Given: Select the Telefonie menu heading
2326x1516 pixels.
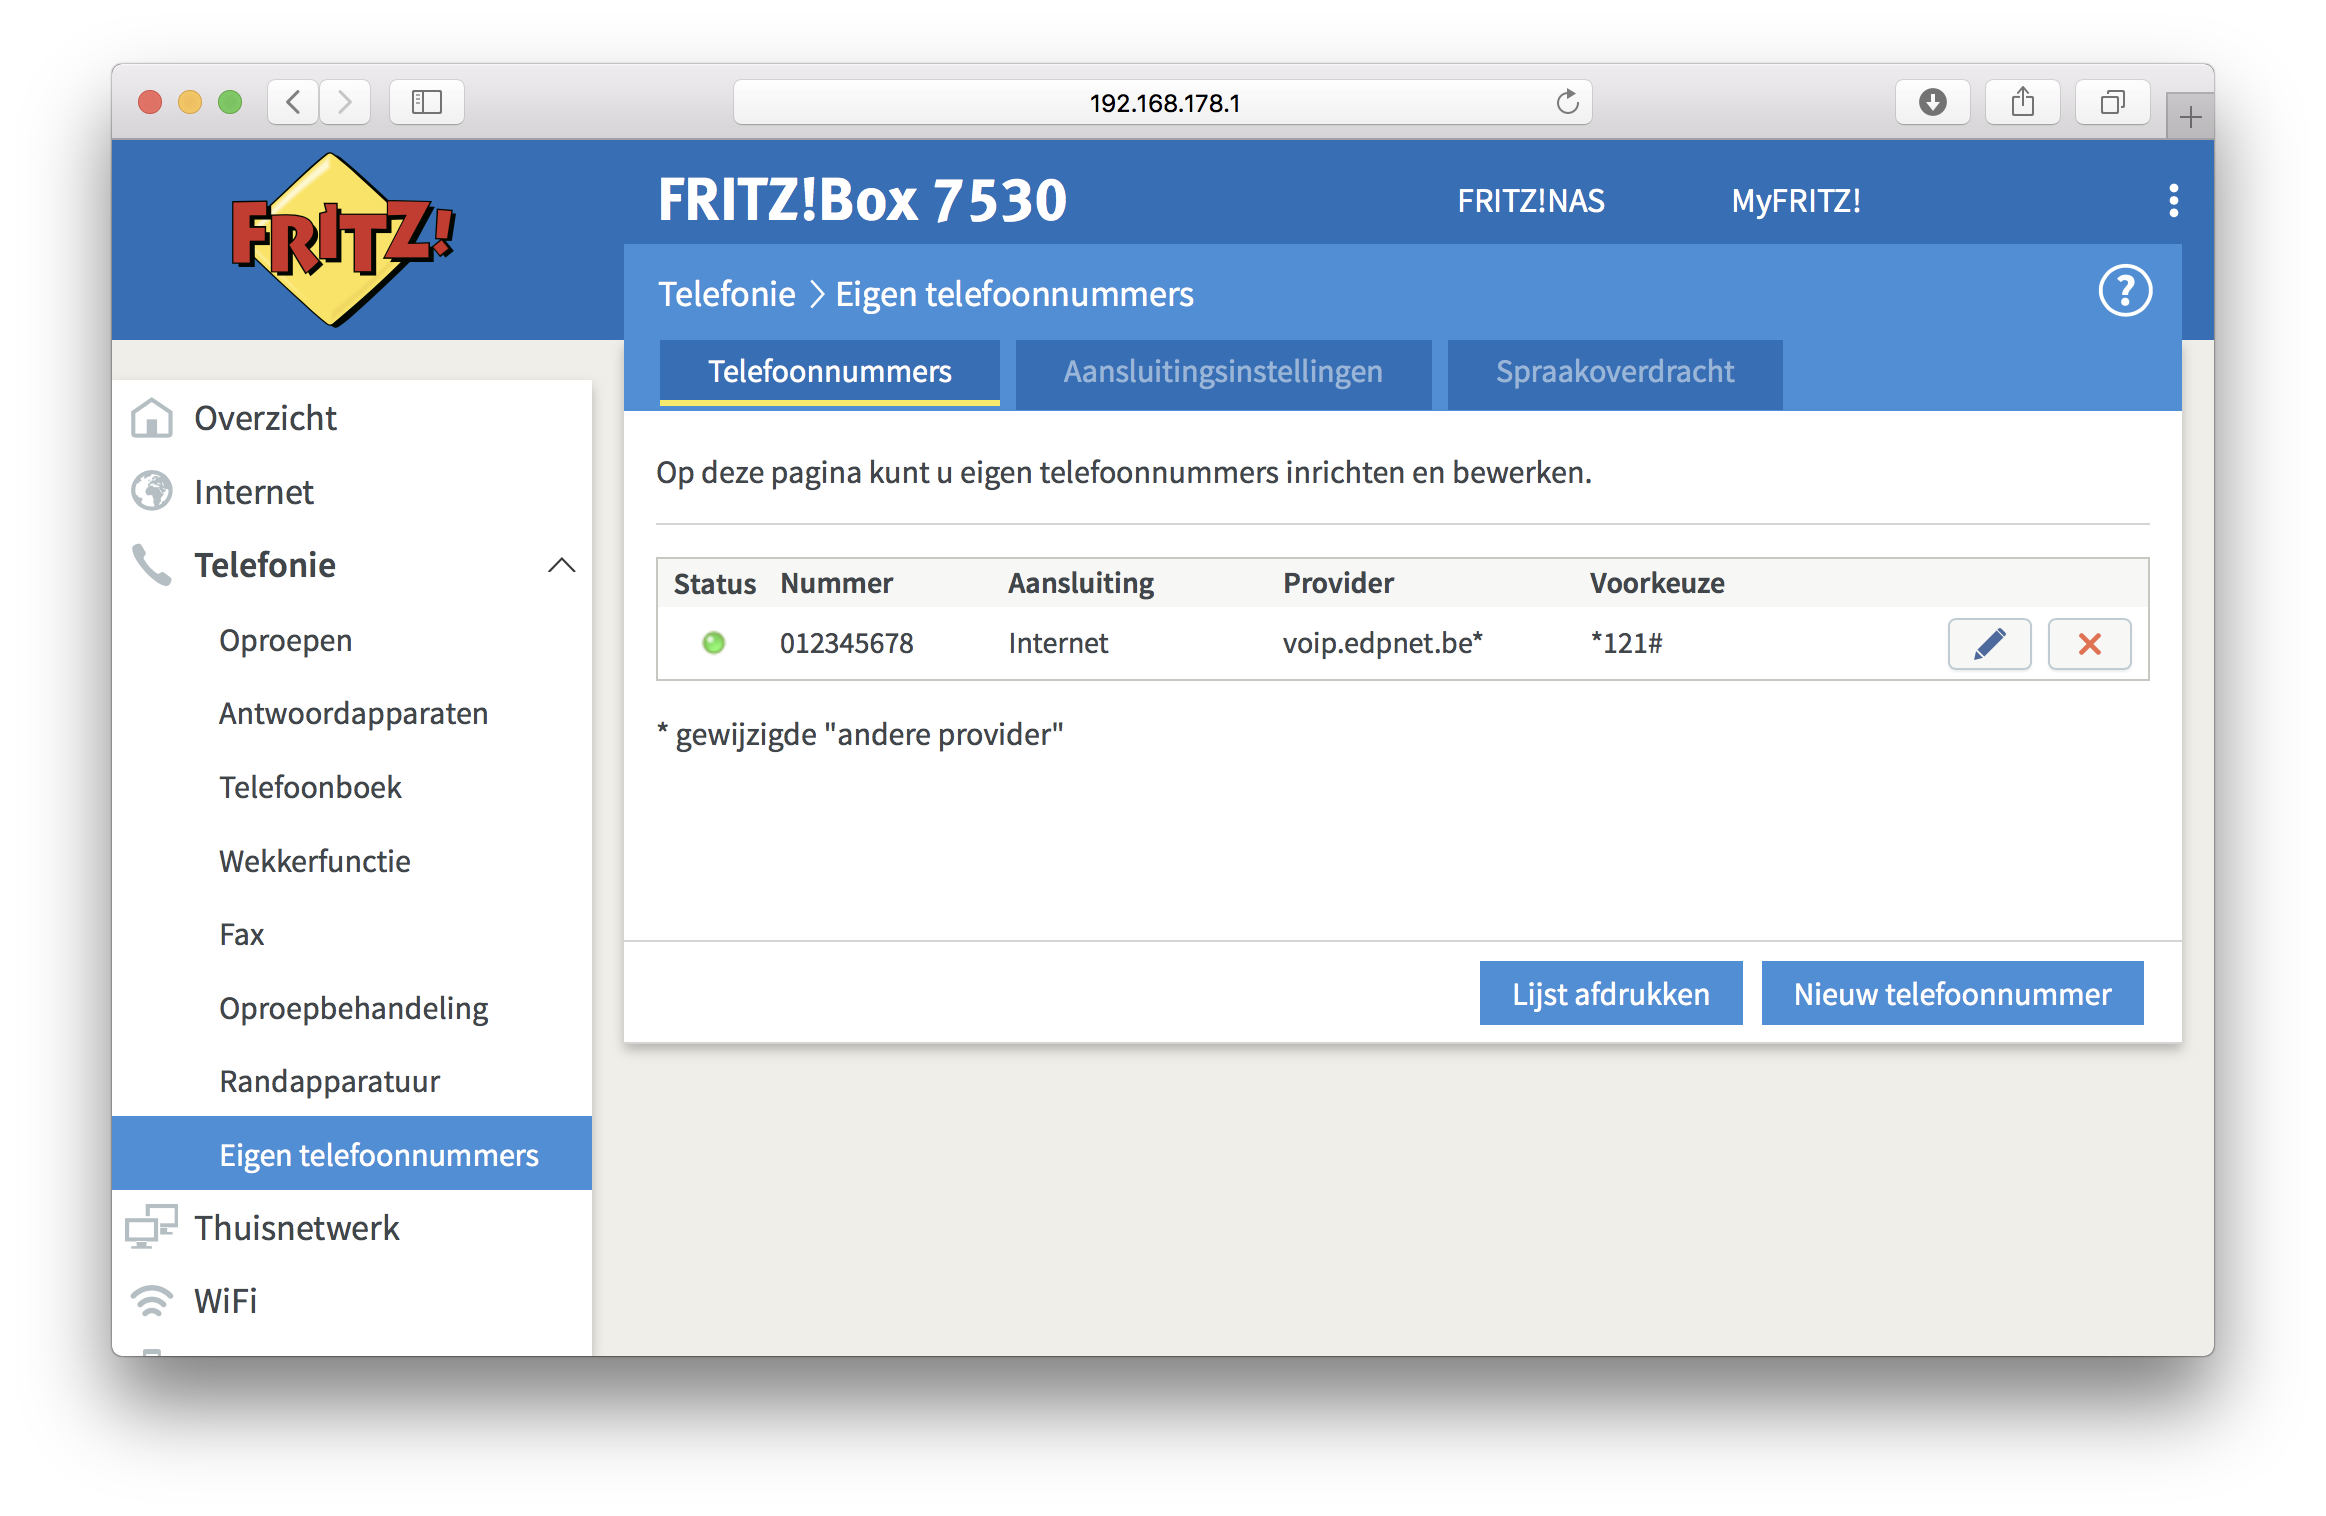Looking at the screenshot, I should click(x=264, y=565).
